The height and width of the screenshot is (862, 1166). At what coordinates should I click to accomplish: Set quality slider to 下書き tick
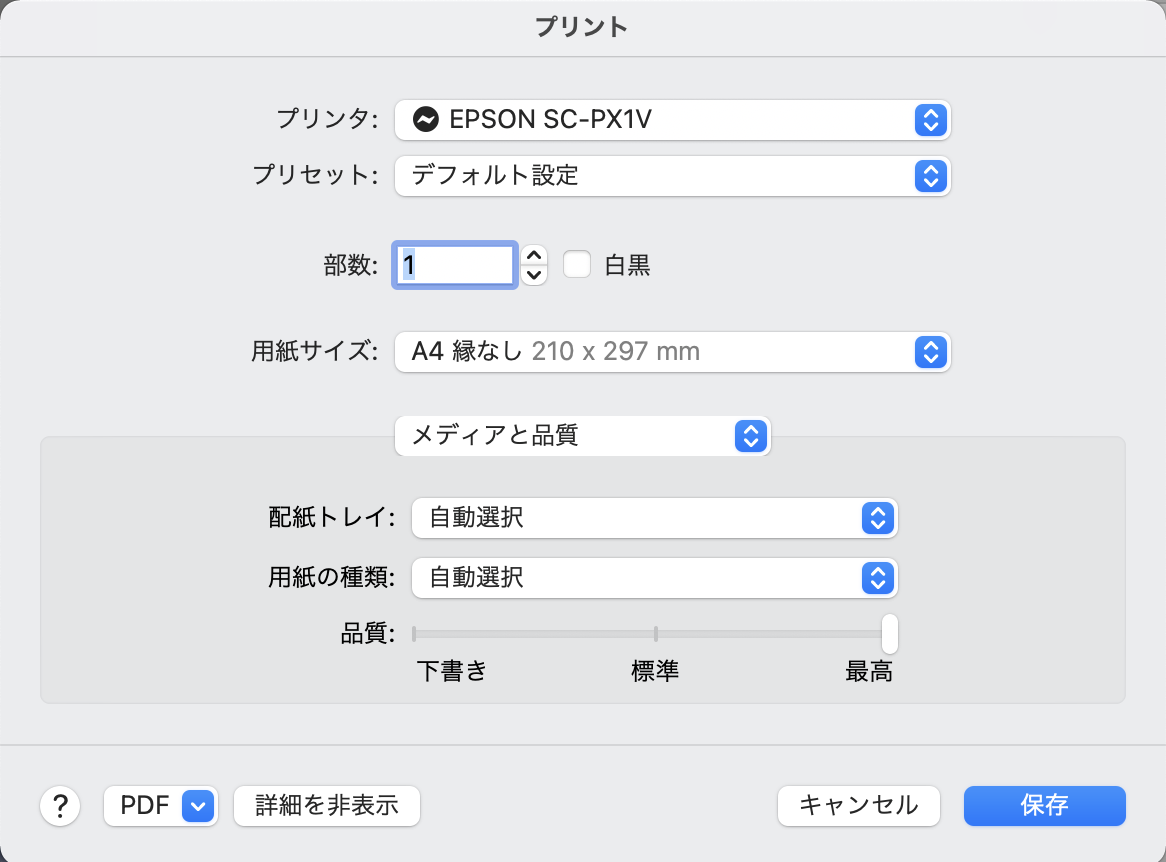tap(414, 633)
